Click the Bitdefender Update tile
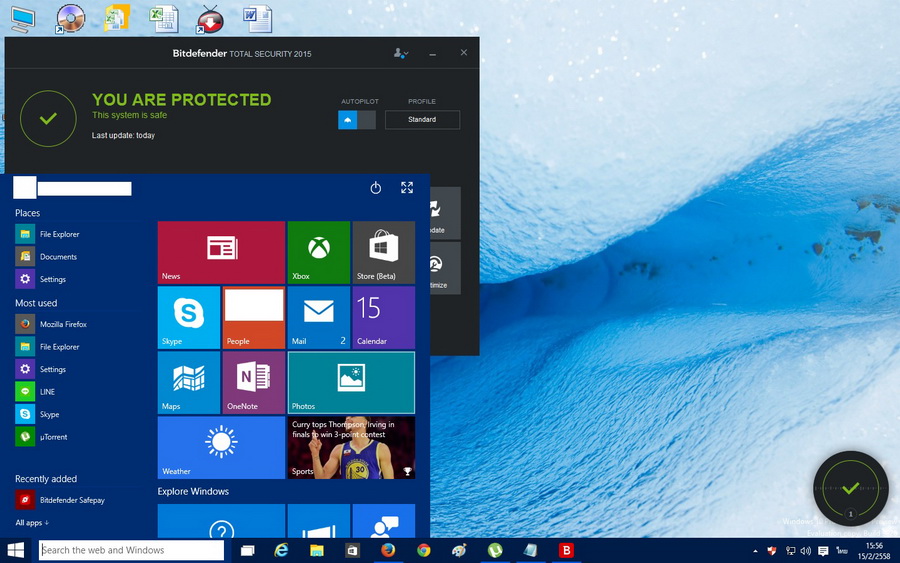900x563 pixels. pos(446,212)
